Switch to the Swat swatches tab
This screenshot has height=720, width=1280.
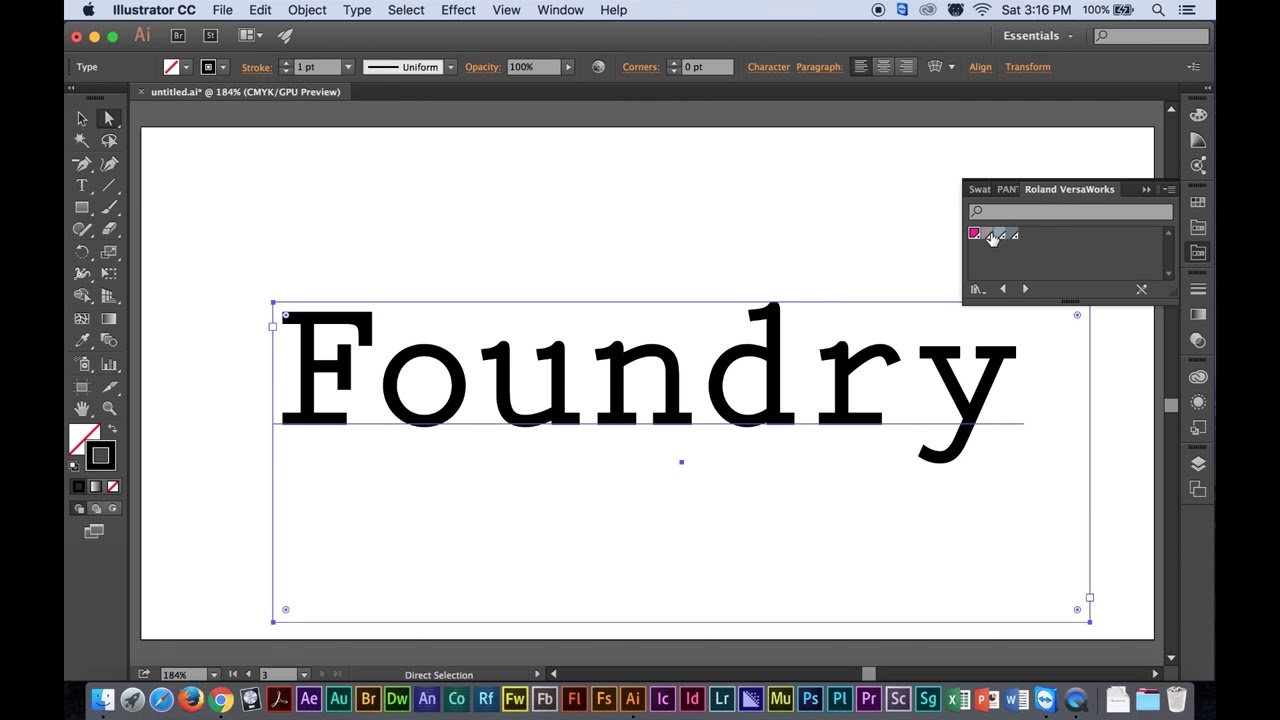point(979,189)
